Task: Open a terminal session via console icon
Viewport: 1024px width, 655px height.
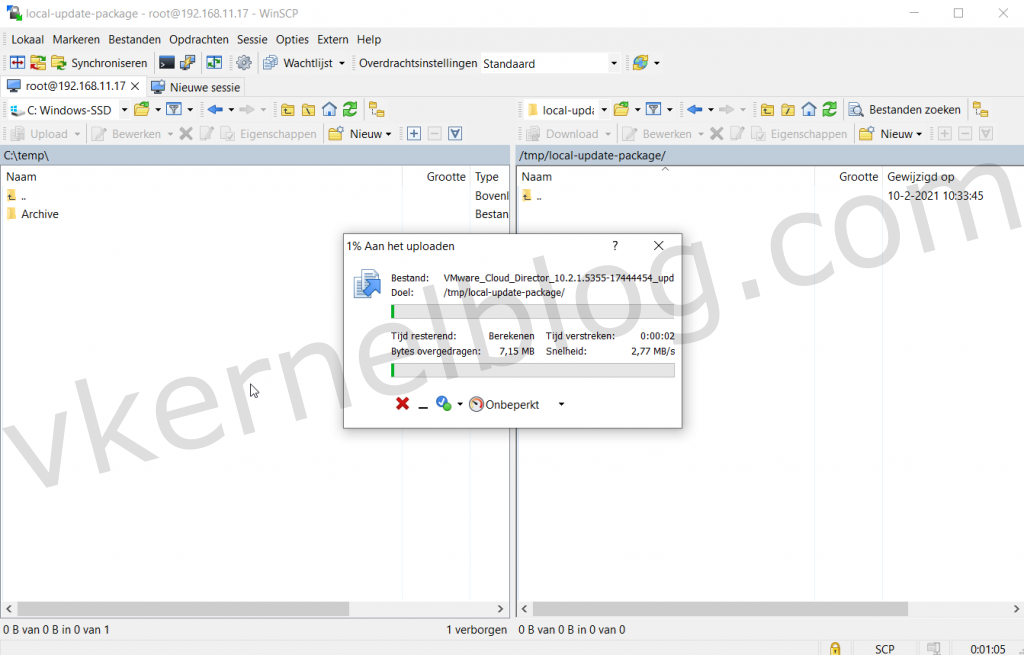Action: pos(165,62)
